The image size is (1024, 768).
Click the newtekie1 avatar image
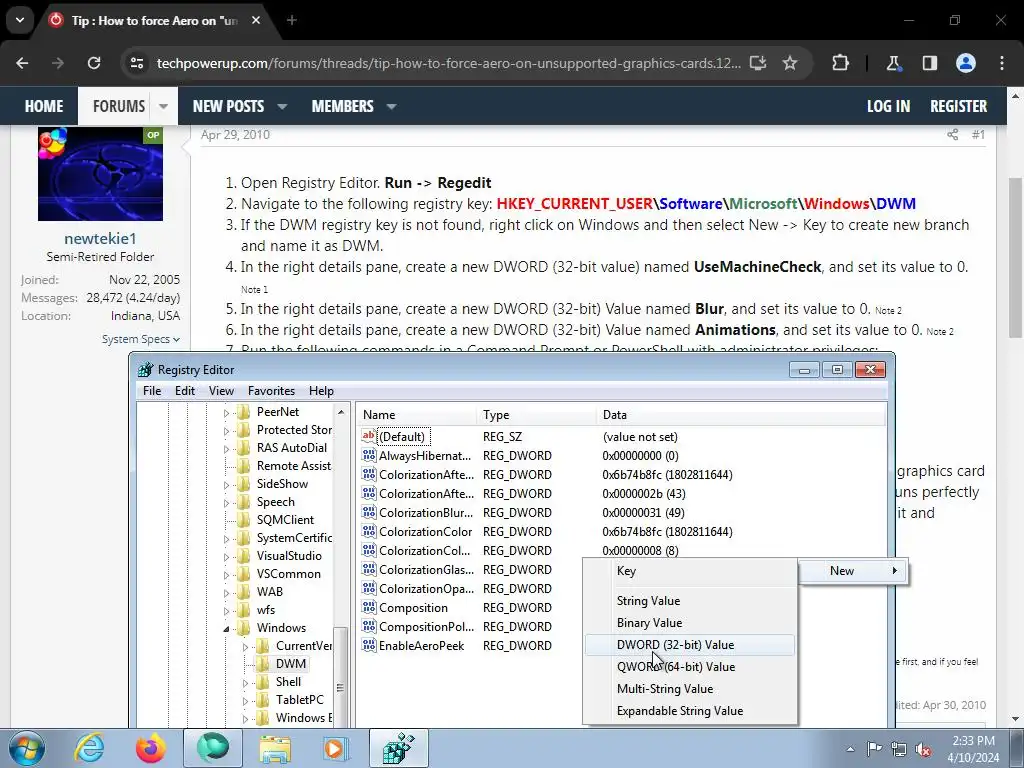101,174
